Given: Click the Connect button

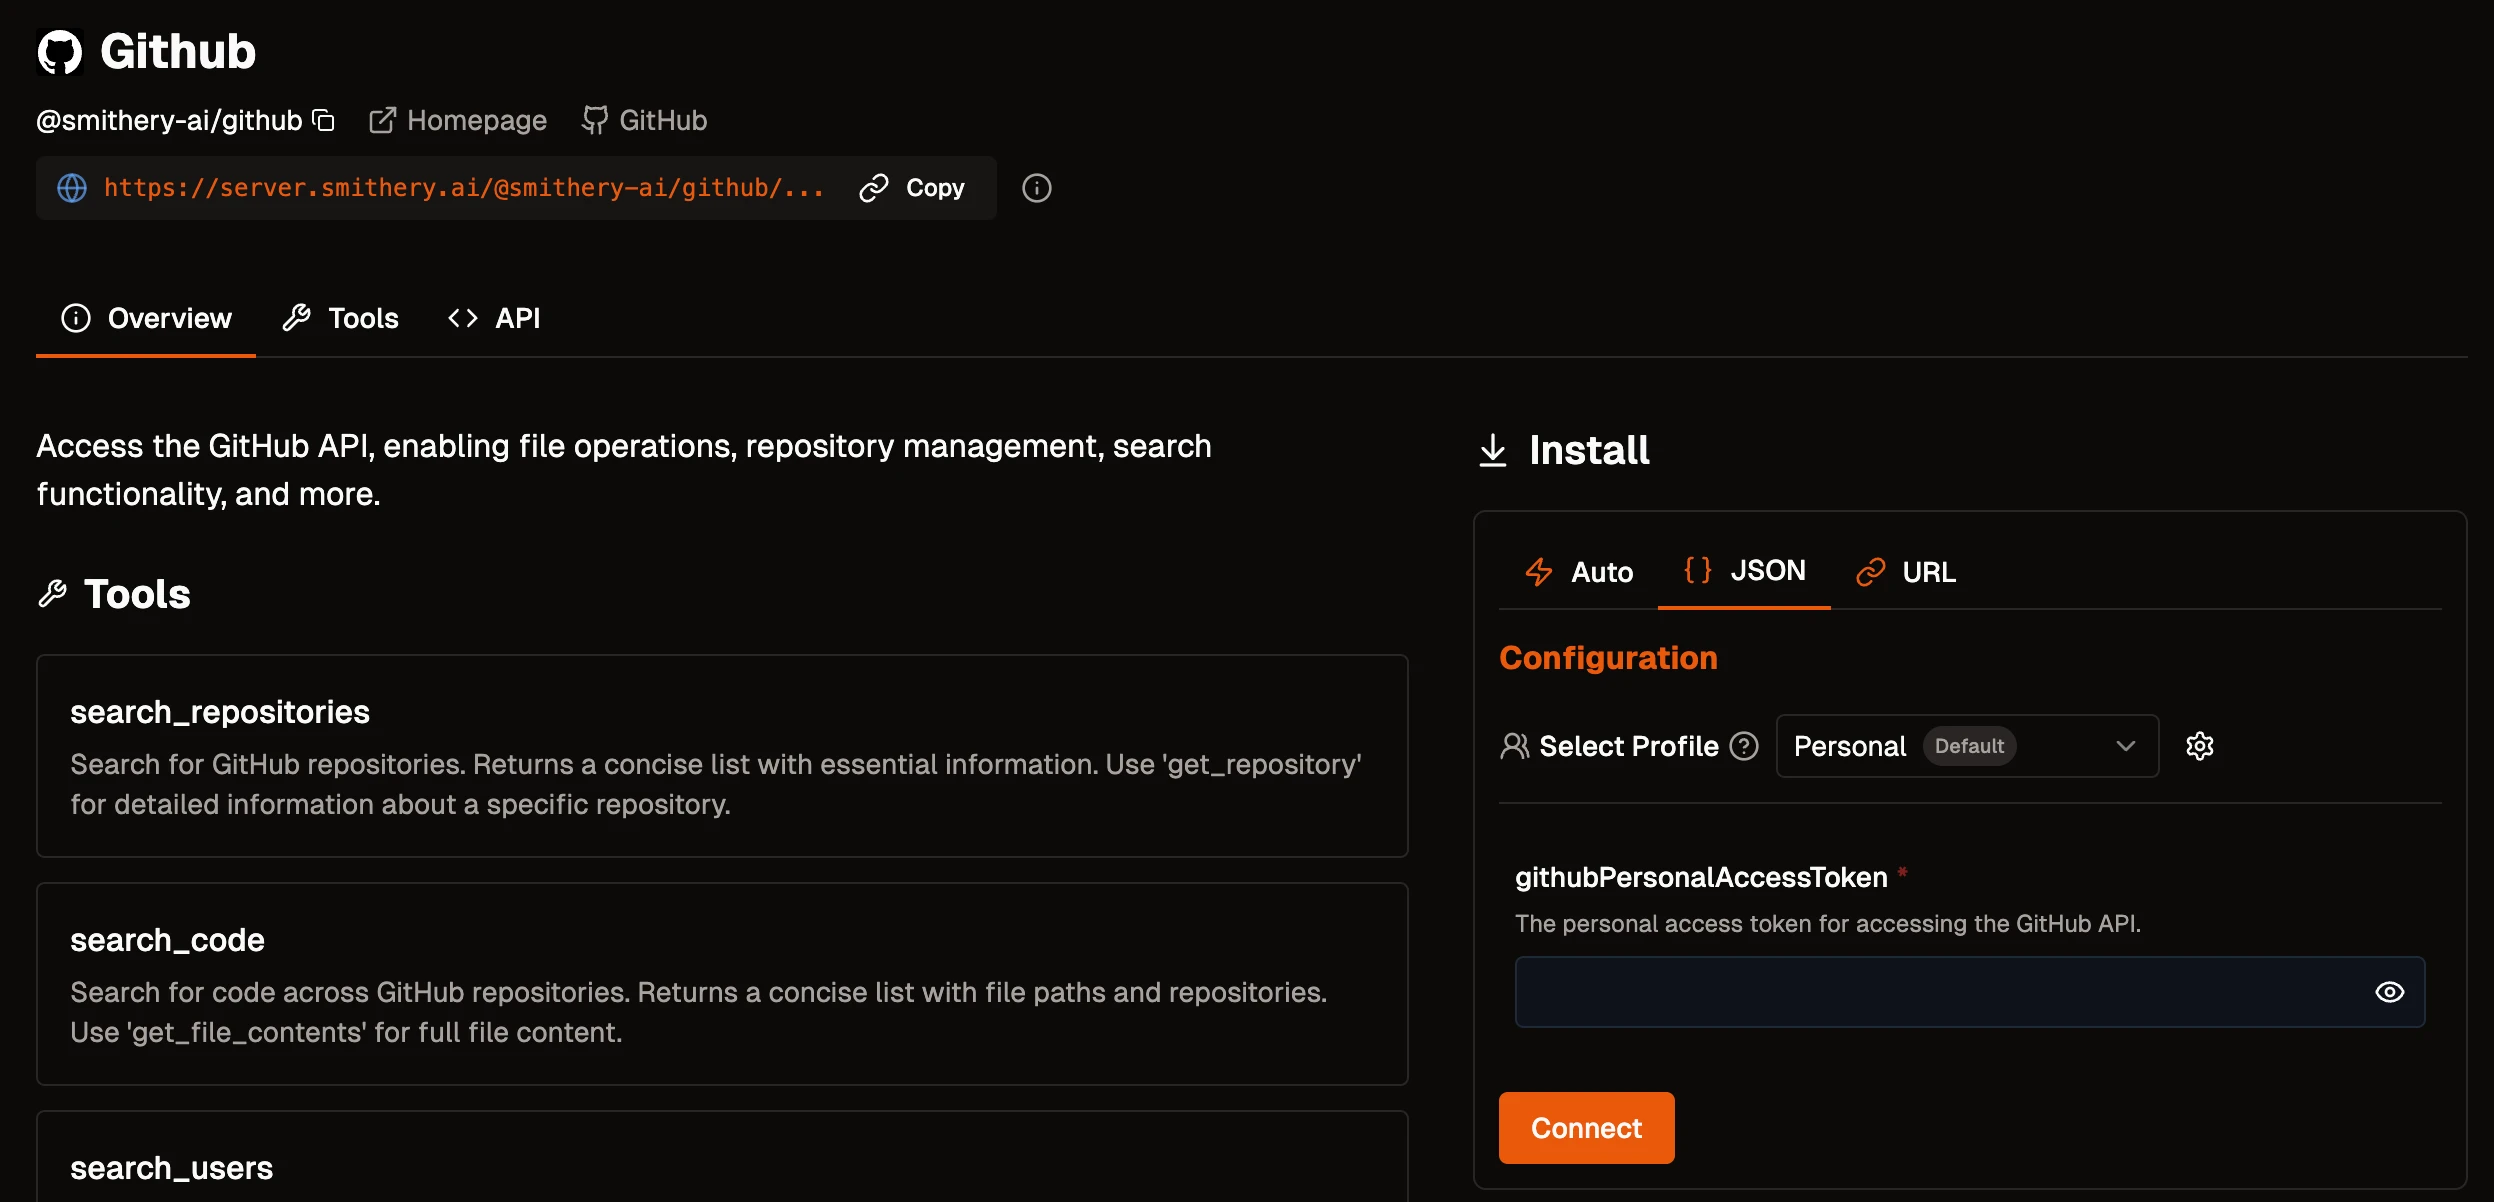Looking at the screenshot, I should click(1586, 1128).
